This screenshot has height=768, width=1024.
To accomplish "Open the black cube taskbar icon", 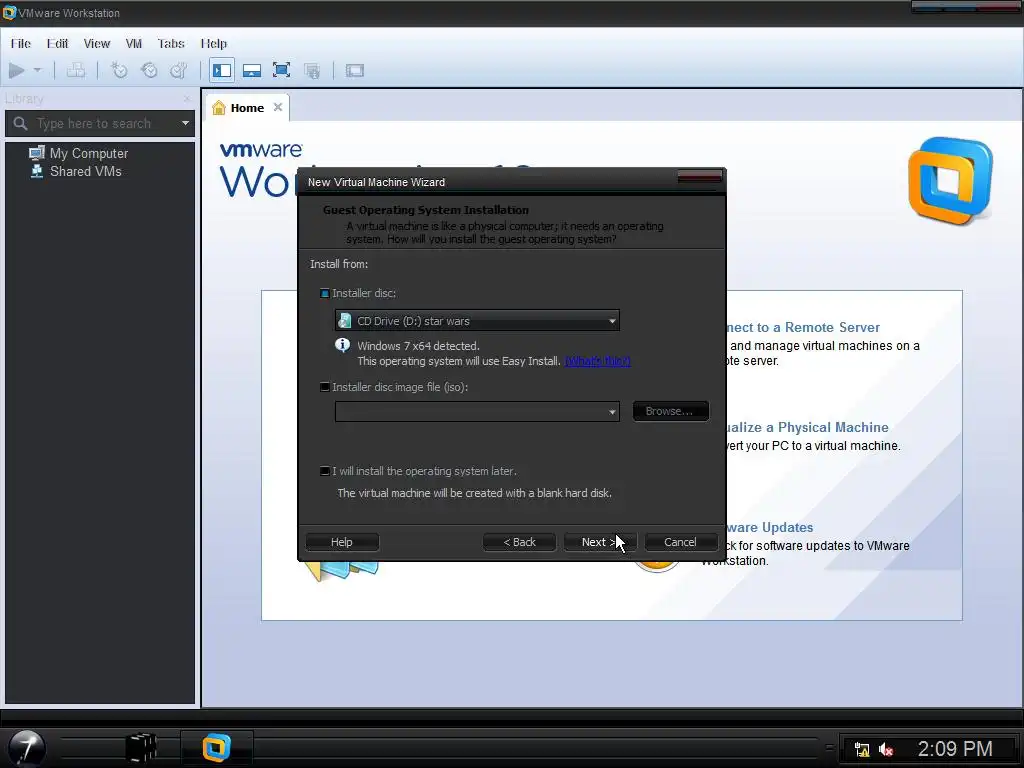I will (141, 748).
